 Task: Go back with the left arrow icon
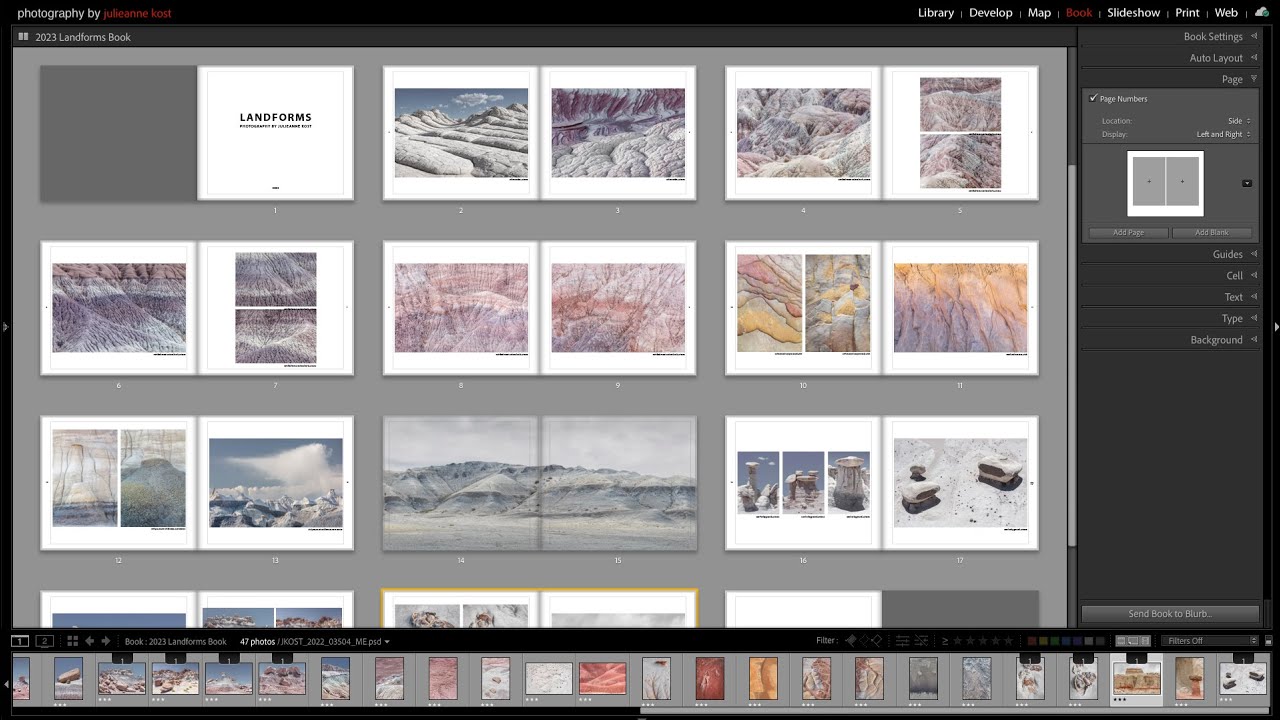tap(90, 641)
